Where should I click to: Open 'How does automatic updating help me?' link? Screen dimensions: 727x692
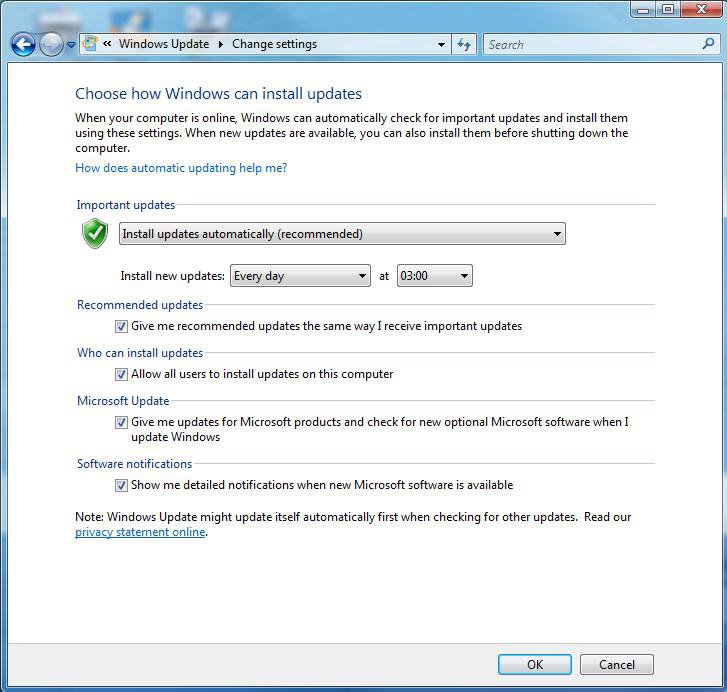click(x=181, y=168)
